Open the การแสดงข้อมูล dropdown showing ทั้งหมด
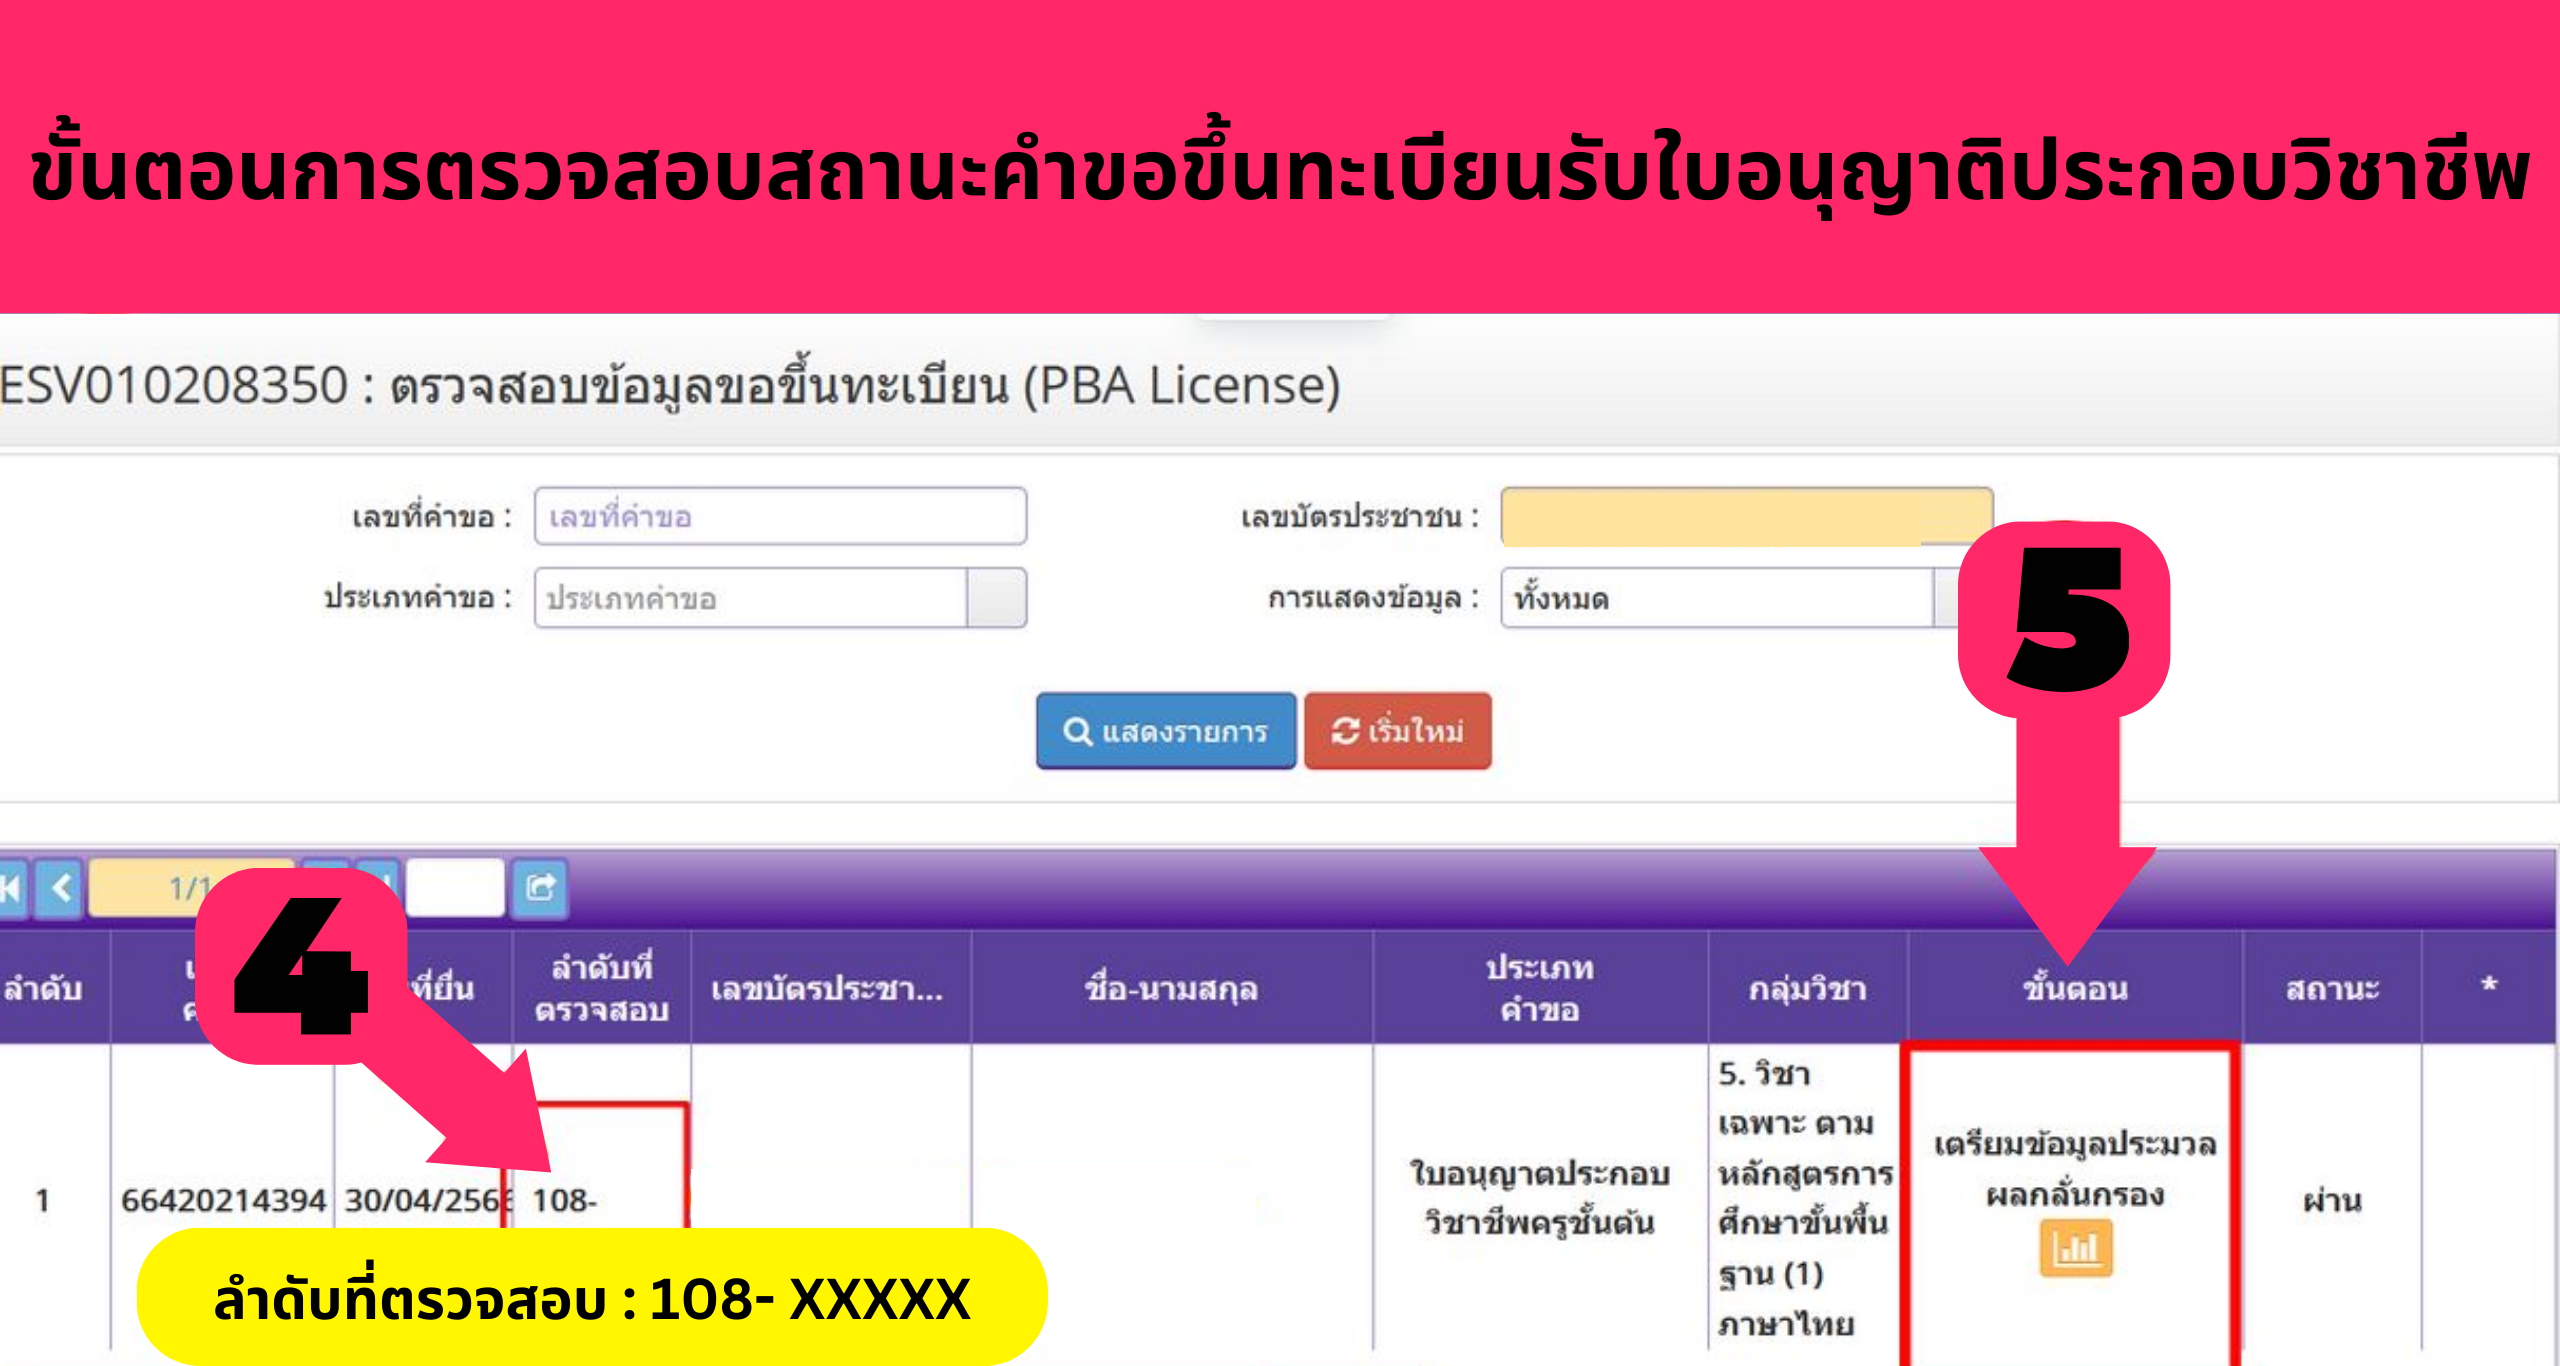This screenshot has height=1366, width=2560. pos(1728,598)
